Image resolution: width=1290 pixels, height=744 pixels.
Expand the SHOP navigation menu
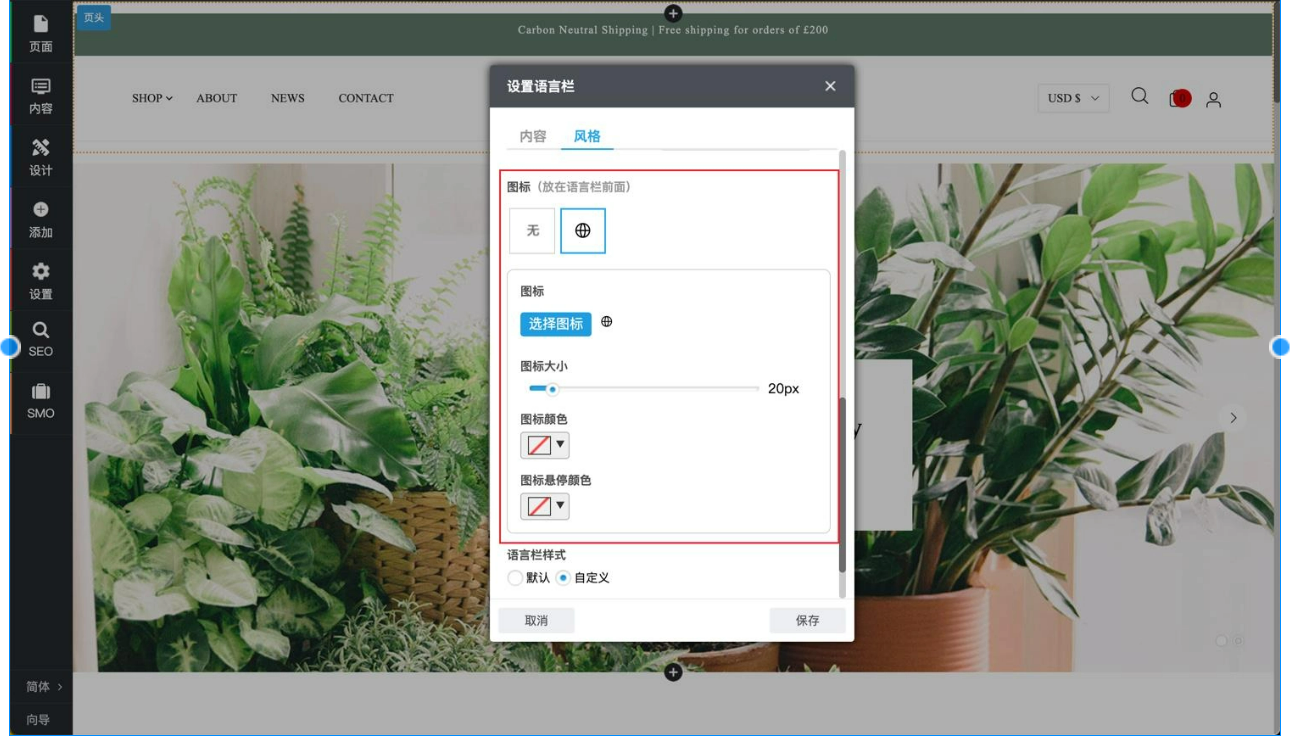pyautogui.click(x=152, y=98)
